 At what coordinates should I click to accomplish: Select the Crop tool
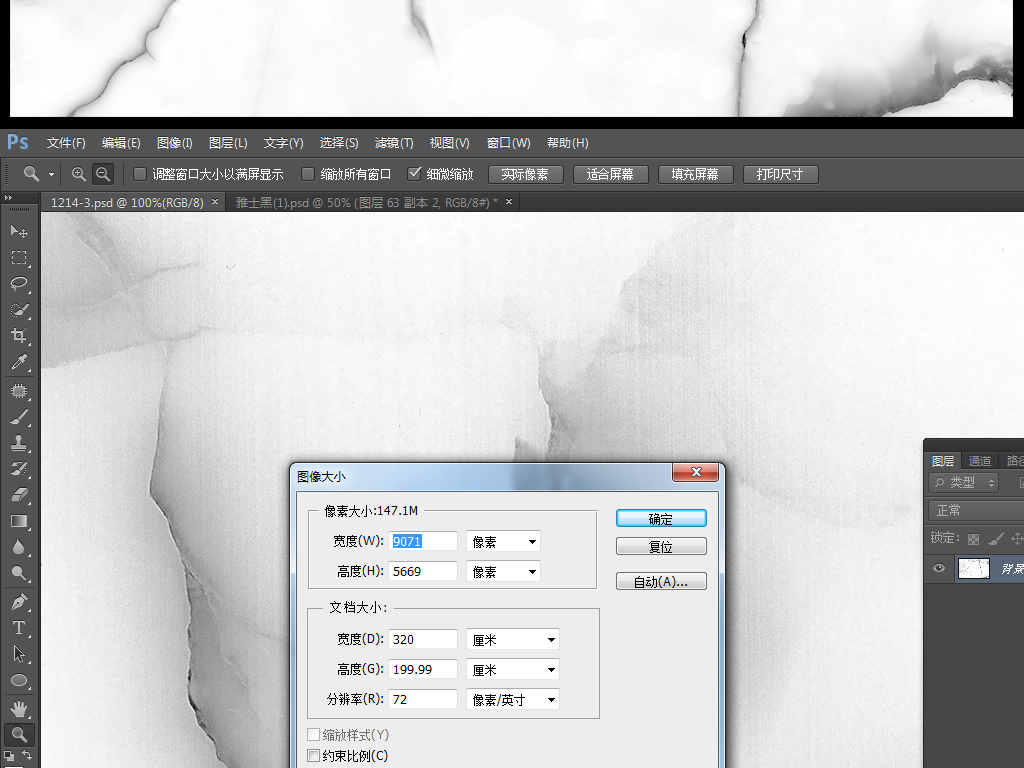tap(18, 336)
